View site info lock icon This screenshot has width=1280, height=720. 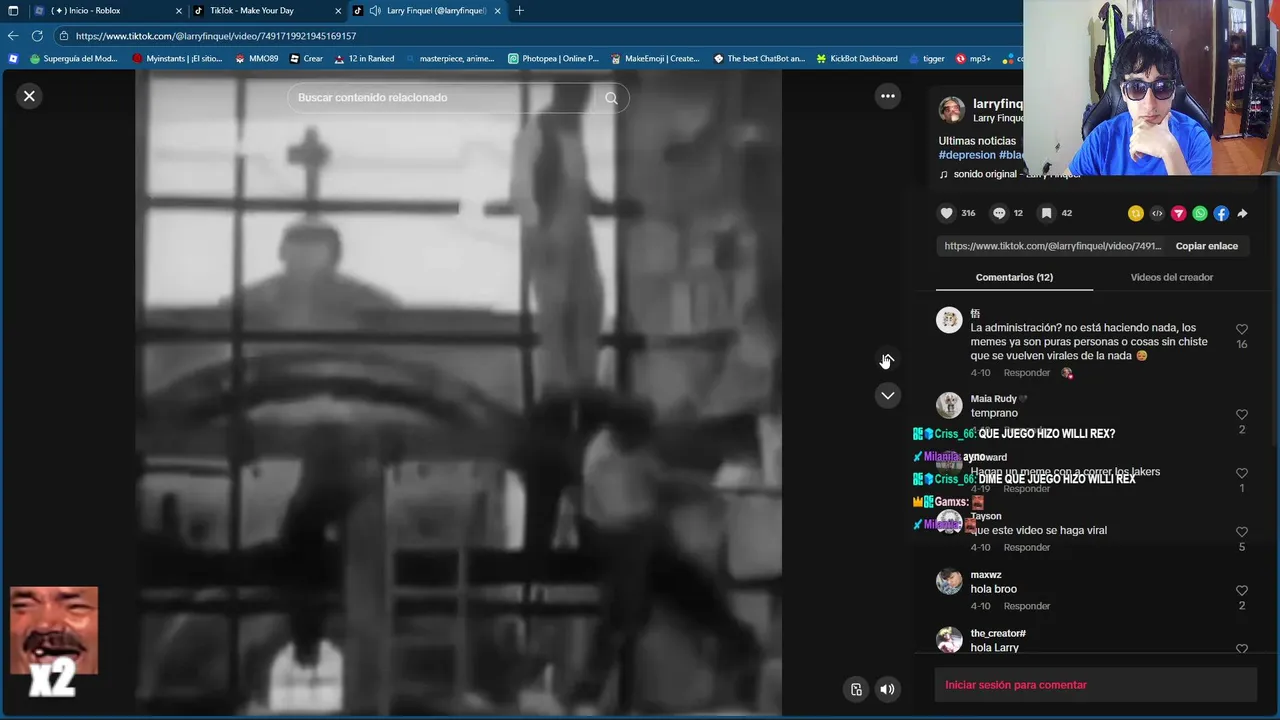click(x=63, y=36)
